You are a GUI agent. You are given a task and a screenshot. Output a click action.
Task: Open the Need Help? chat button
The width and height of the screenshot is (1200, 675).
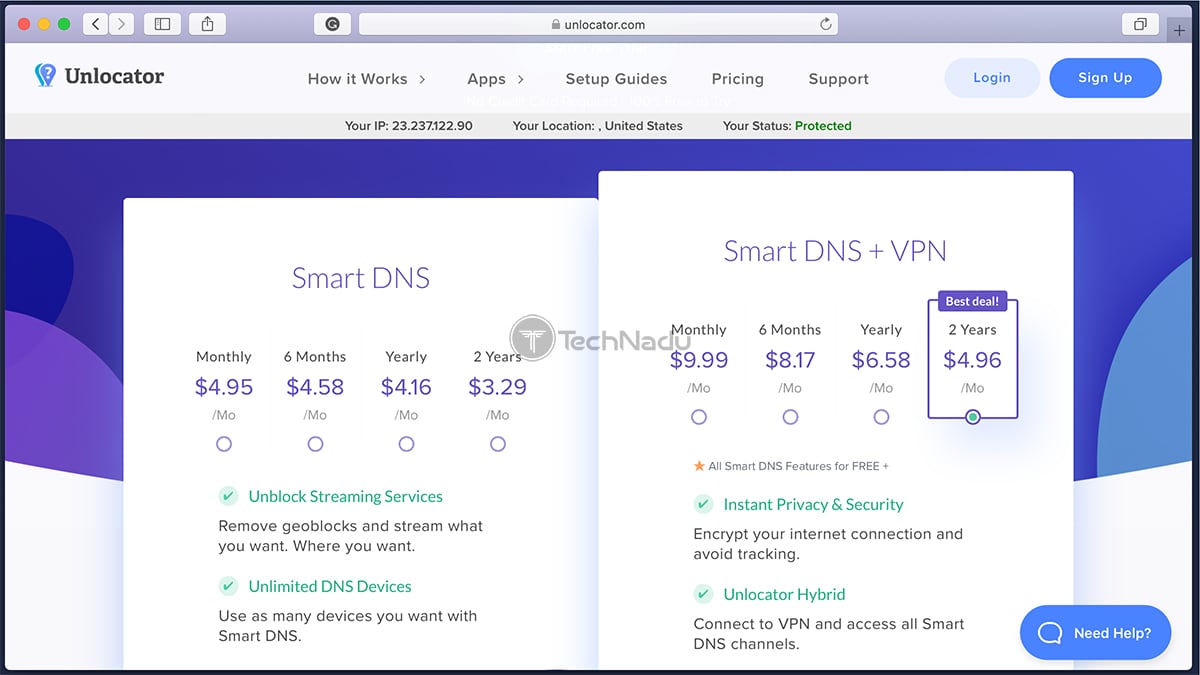point(1095,633)
